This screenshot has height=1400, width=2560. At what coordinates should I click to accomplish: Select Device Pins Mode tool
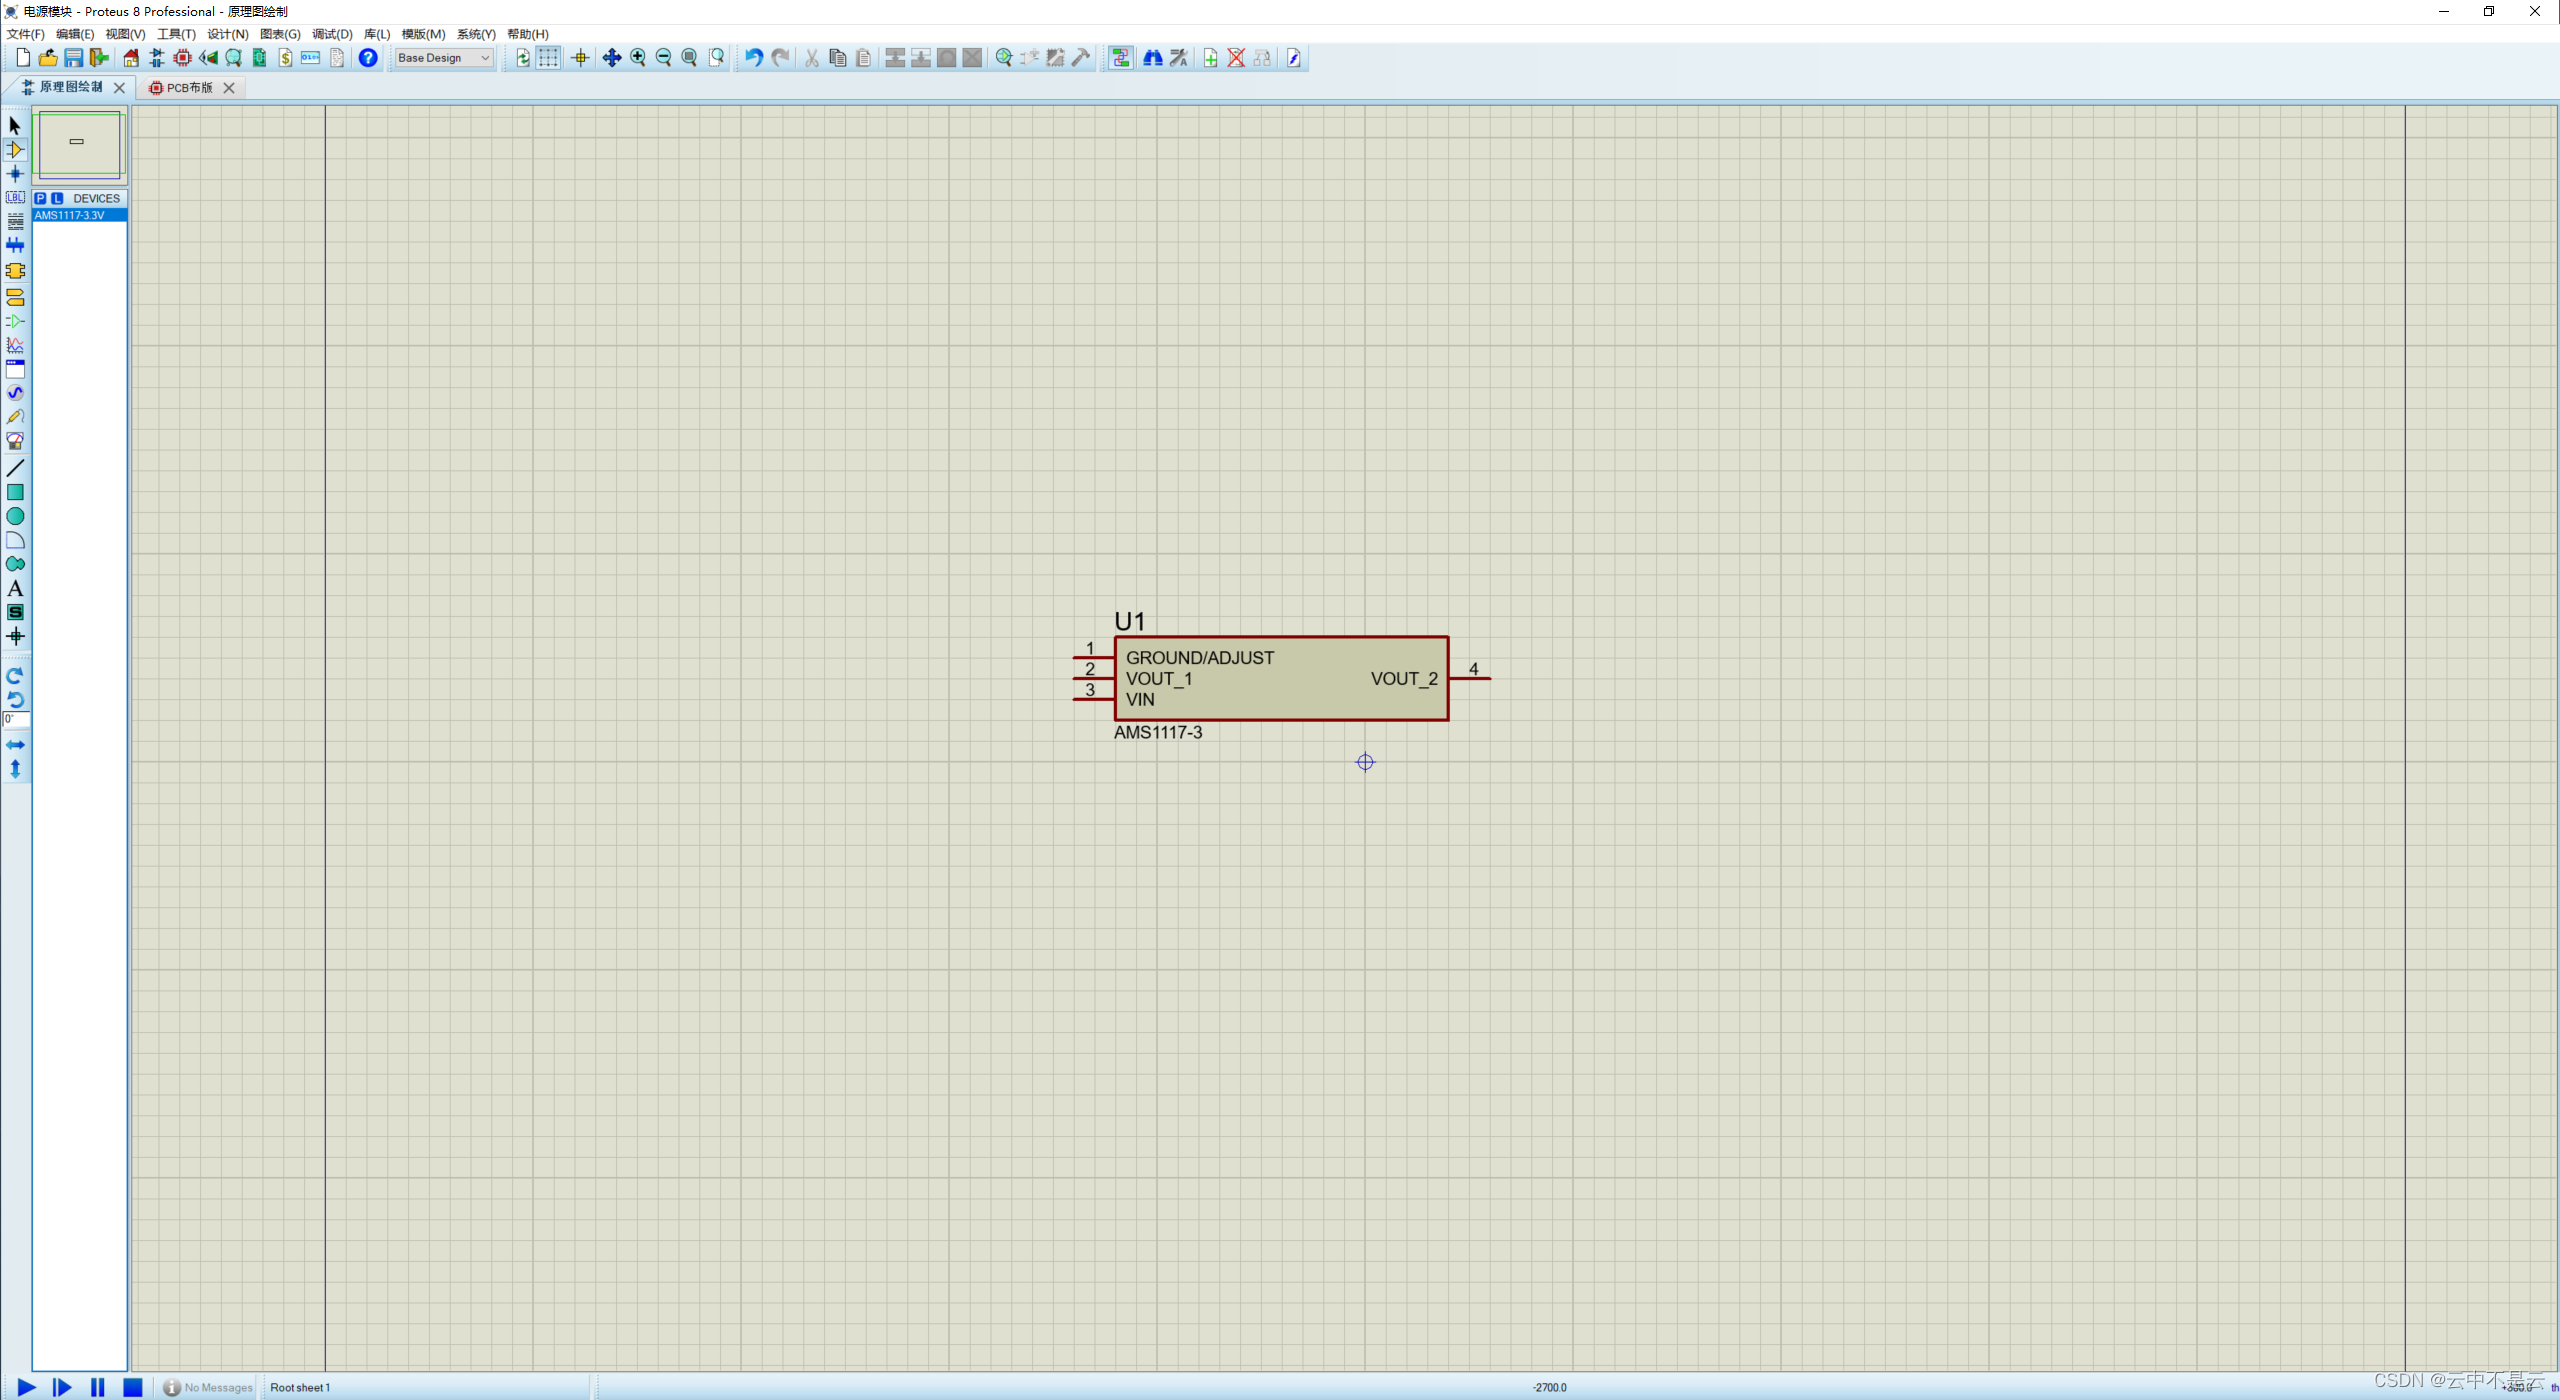[x=15, y=321]
